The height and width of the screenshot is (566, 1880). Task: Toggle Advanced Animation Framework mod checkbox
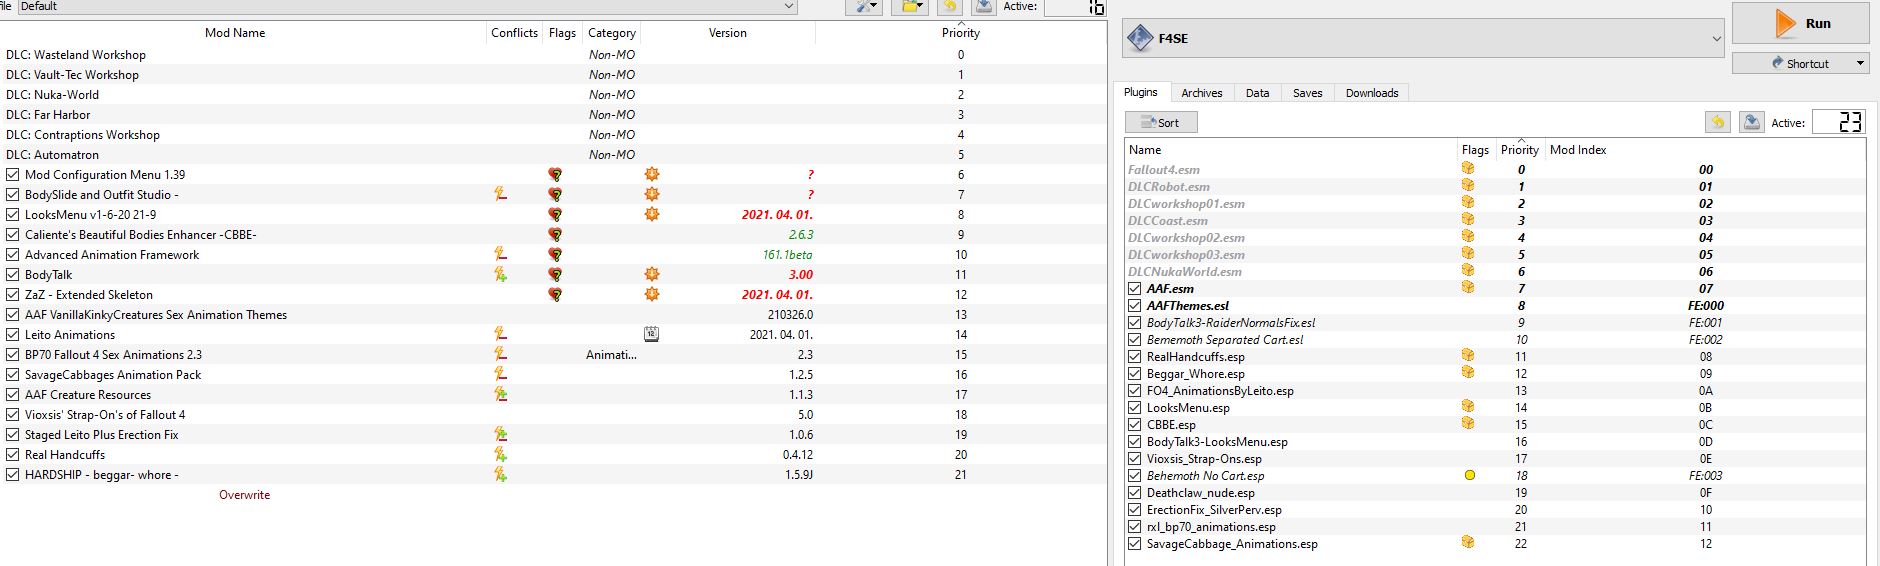(x=13, y=255)
